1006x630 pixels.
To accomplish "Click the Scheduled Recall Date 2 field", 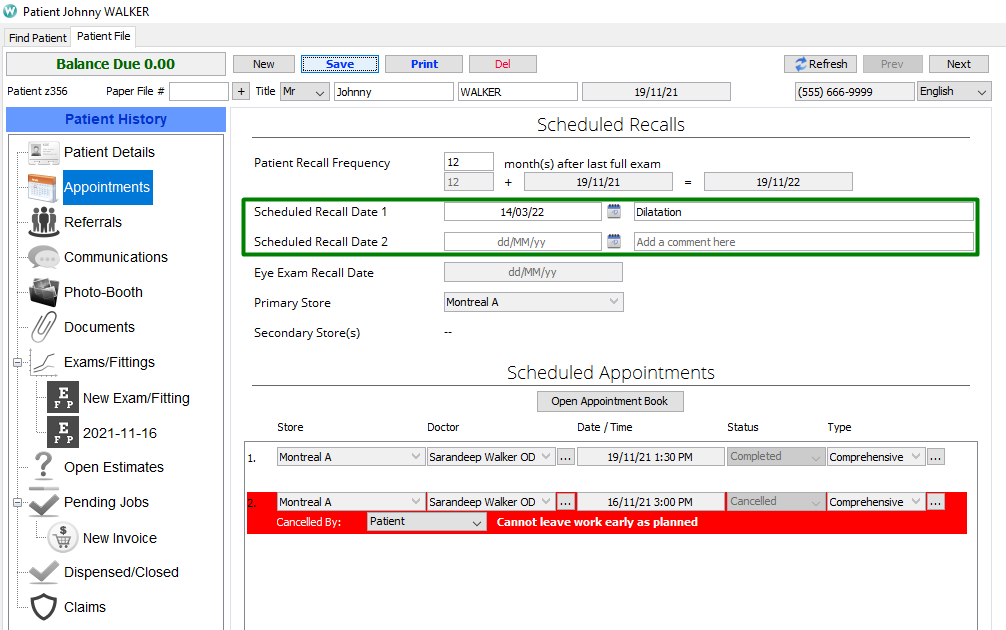I will tap(522, 242).
